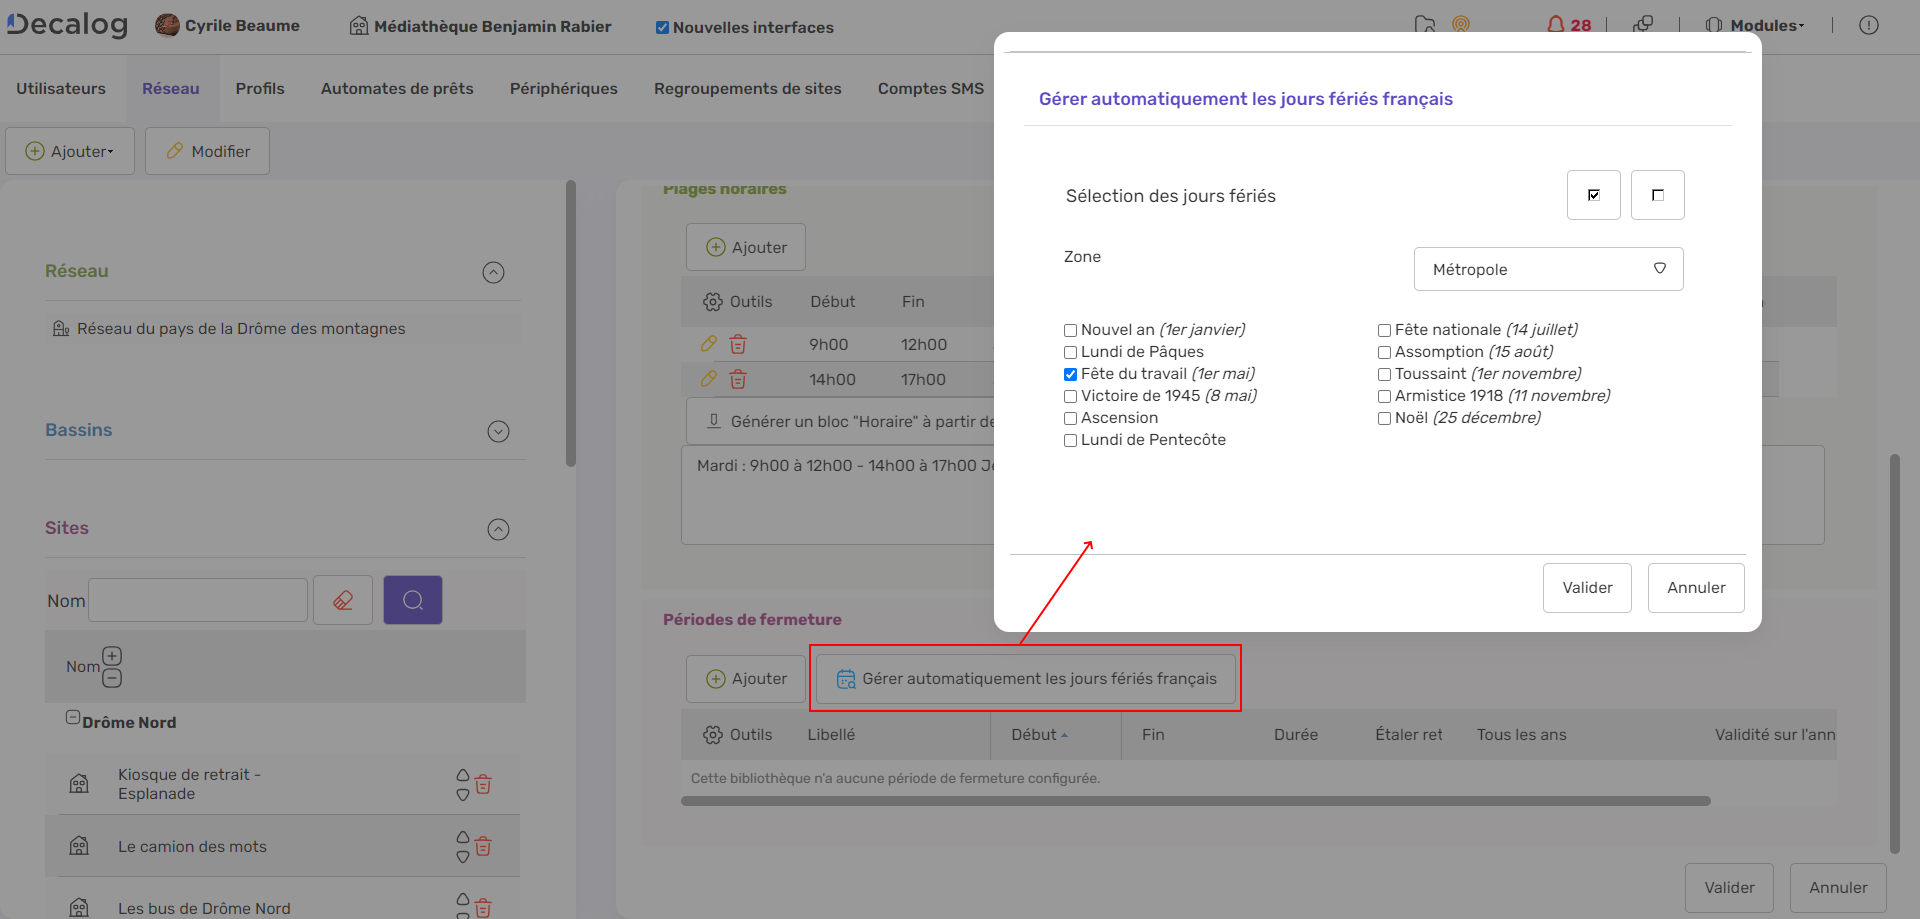Check the Nouvel an holiday checkbox
This screenshot has width=1920, height=919.
pos(1070,331)
